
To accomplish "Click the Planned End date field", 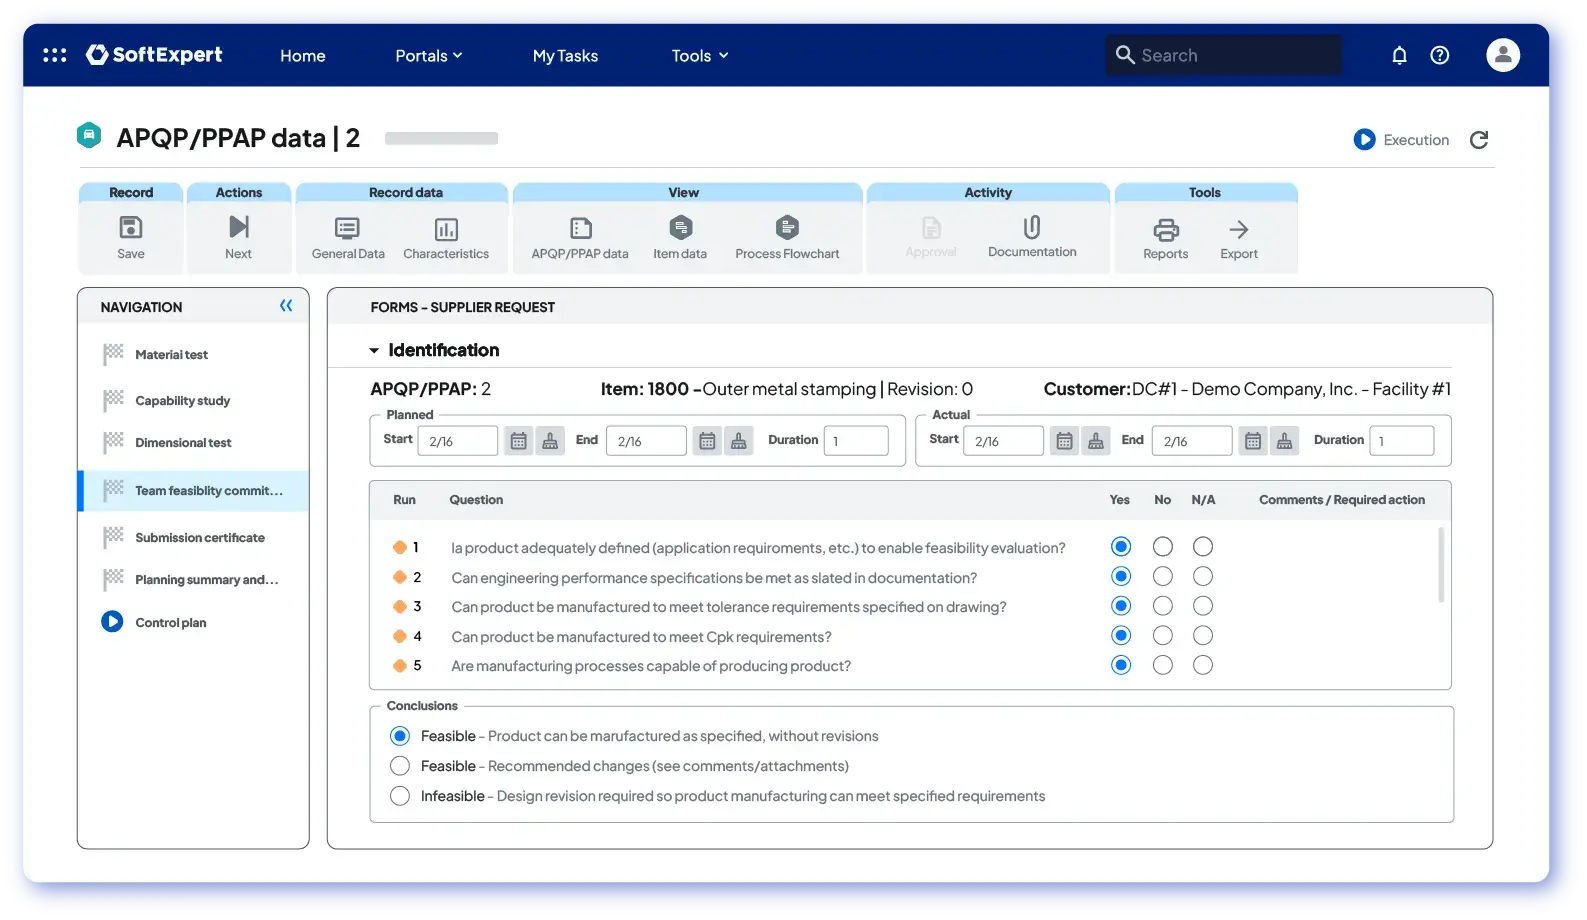I will pos(646,441).
